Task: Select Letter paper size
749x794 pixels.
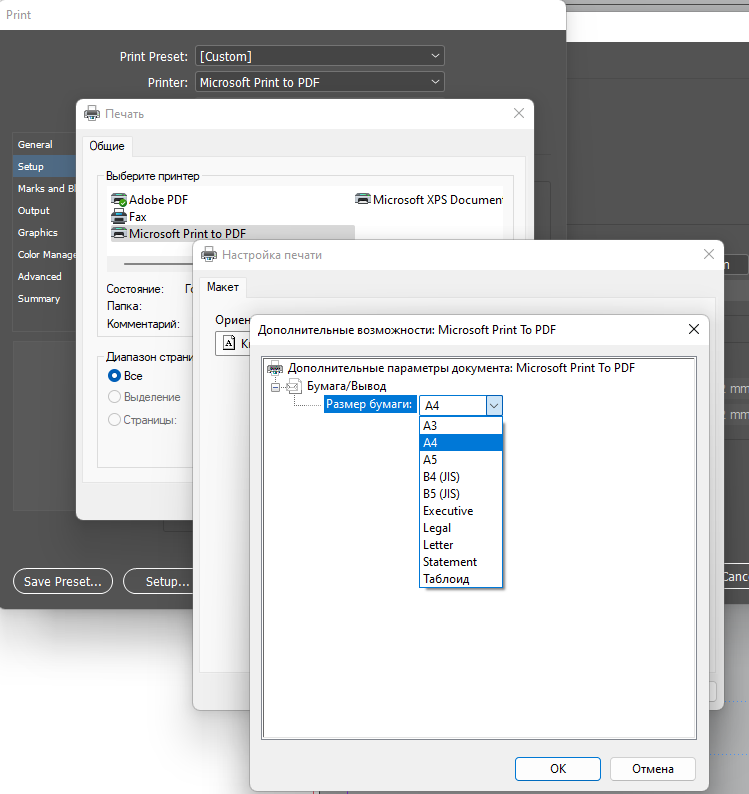Action: [461, 545]
